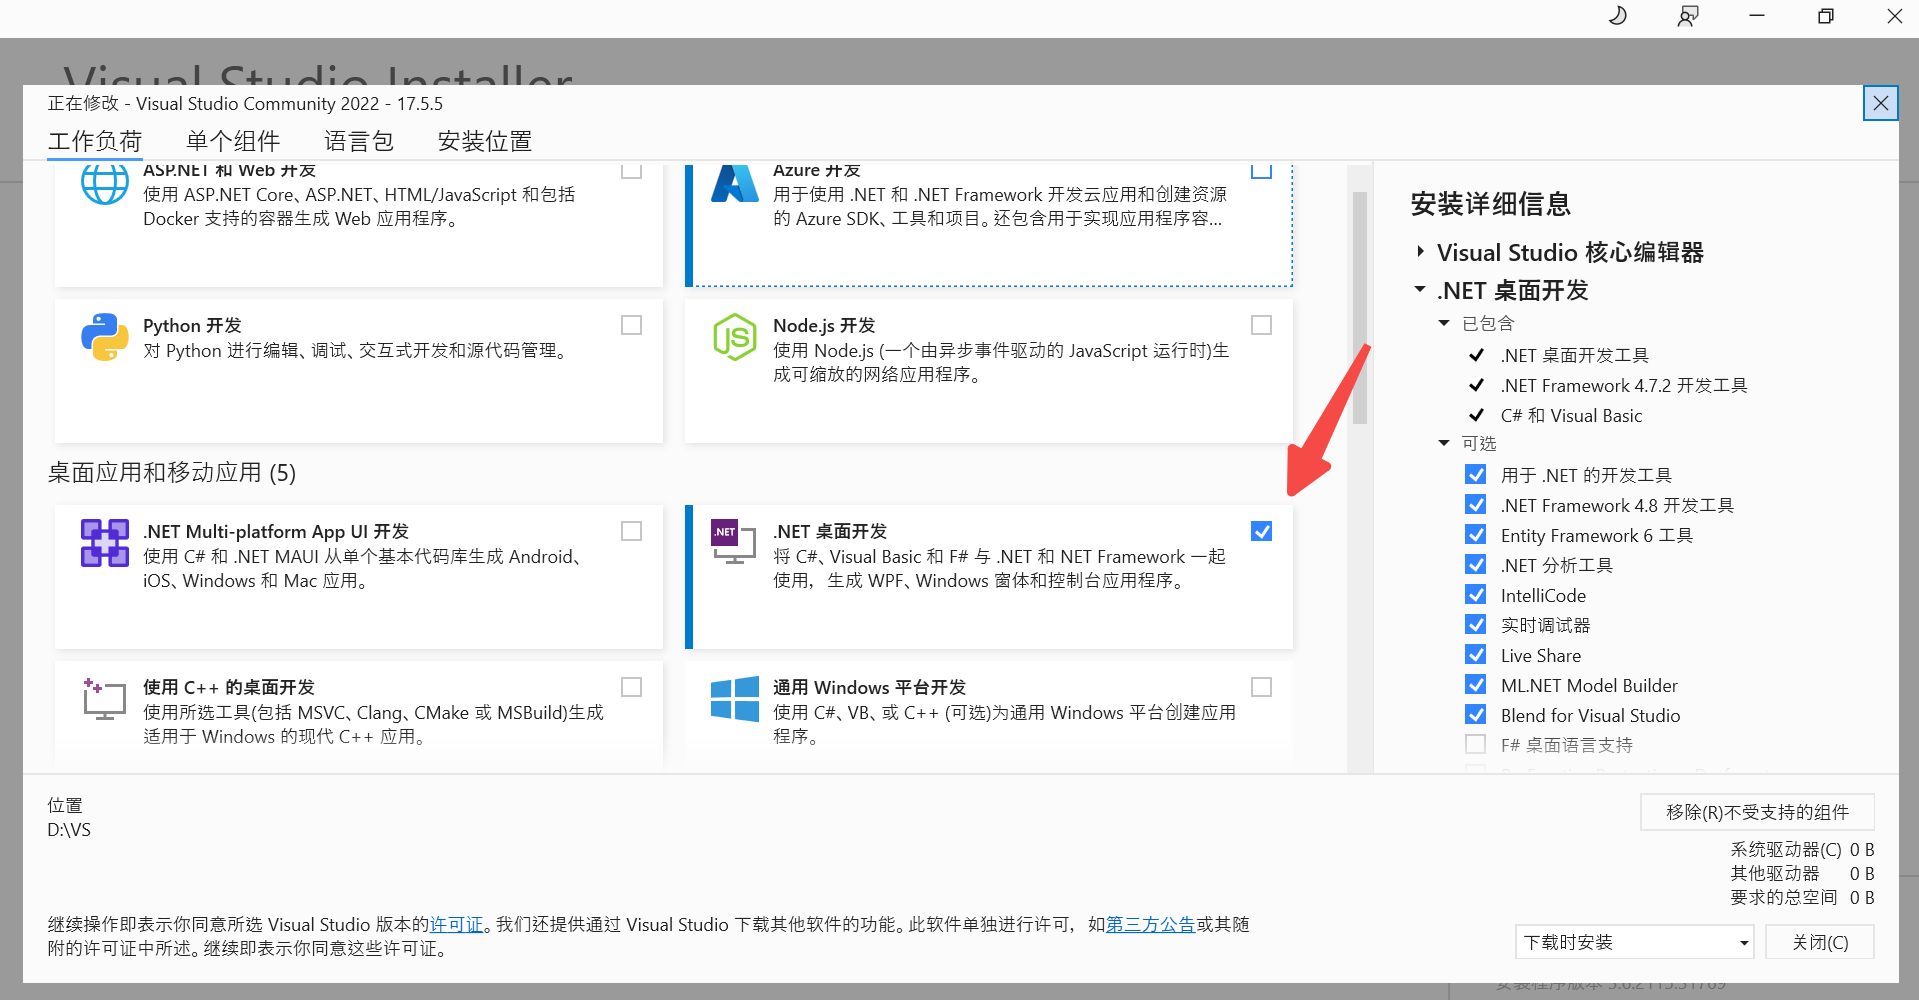Click the workloads list vertical scrollbar thumb
The width and height of the screenshot is (1919, 1000).
(x=1360, y=308)
